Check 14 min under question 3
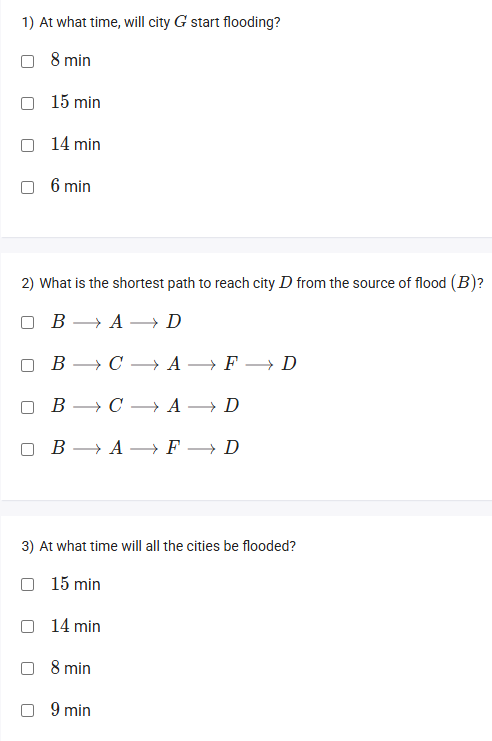The width and height of the screenshot is (492, 741). [27, 627]
